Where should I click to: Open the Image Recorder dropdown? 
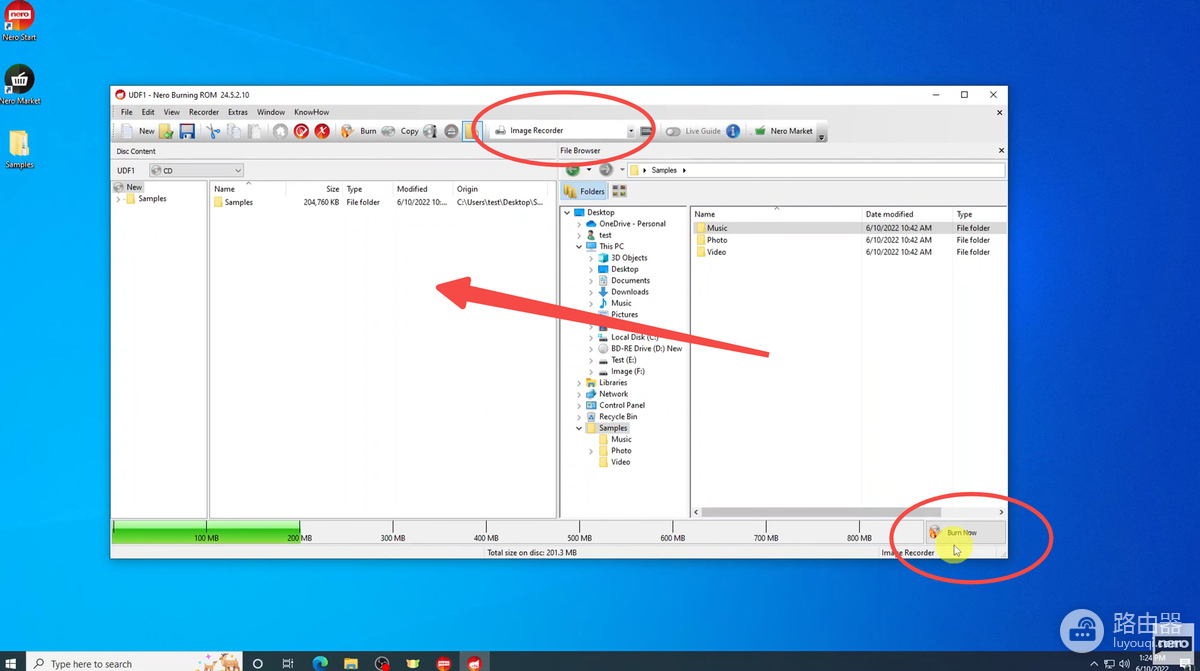(x=631, y=131)
